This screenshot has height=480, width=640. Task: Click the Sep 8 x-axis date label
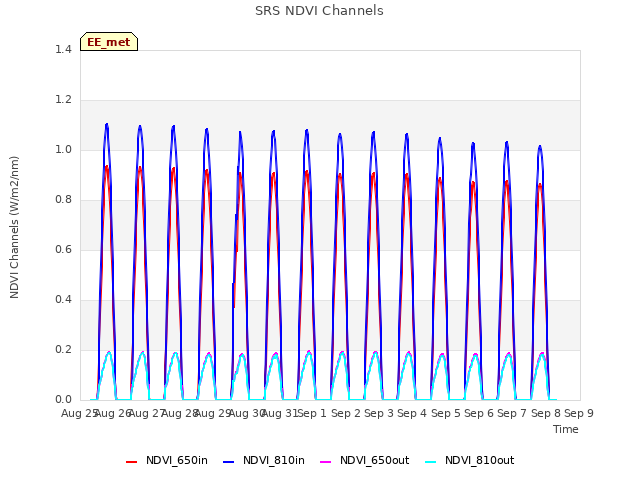click(546, 413)
